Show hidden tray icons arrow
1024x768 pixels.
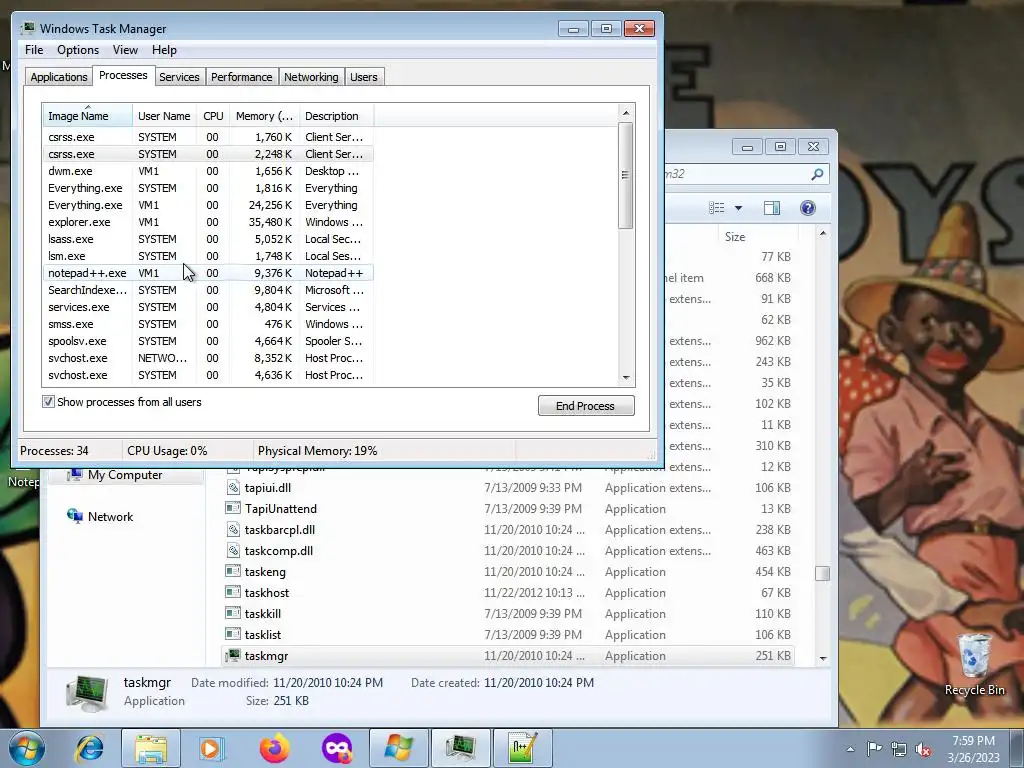pos(850,748)
